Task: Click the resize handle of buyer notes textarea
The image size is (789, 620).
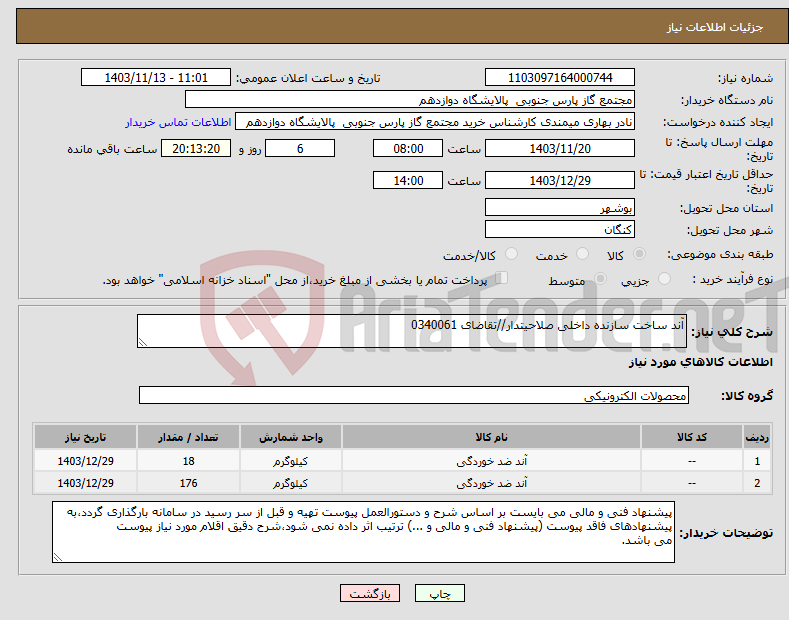Action: point(58,557)
